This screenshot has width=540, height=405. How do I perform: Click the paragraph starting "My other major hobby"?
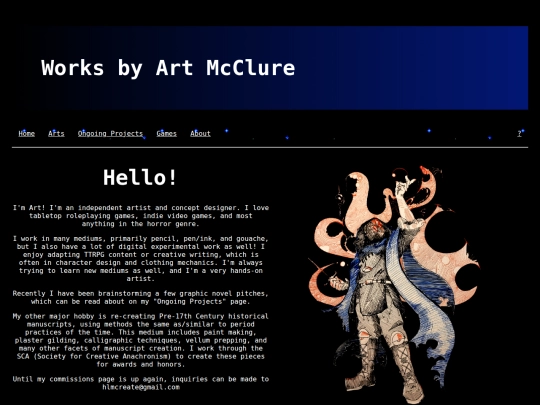pyautogui.click(x=141, y=340)
